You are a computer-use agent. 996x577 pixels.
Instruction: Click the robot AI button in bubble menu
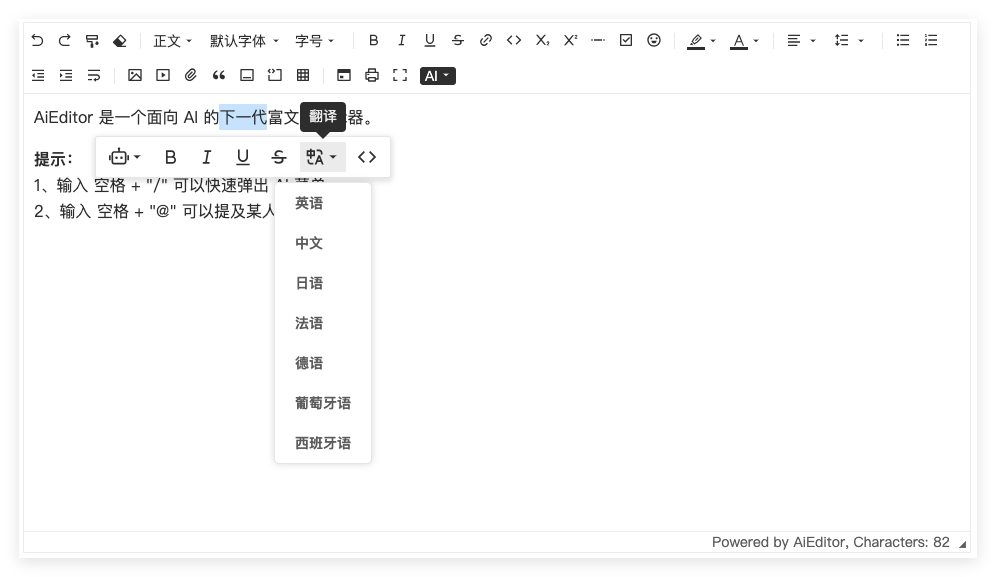(x=124, y=157)
